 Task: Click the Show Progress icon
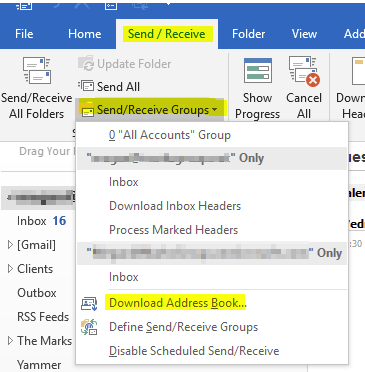[x=258, y=70]
